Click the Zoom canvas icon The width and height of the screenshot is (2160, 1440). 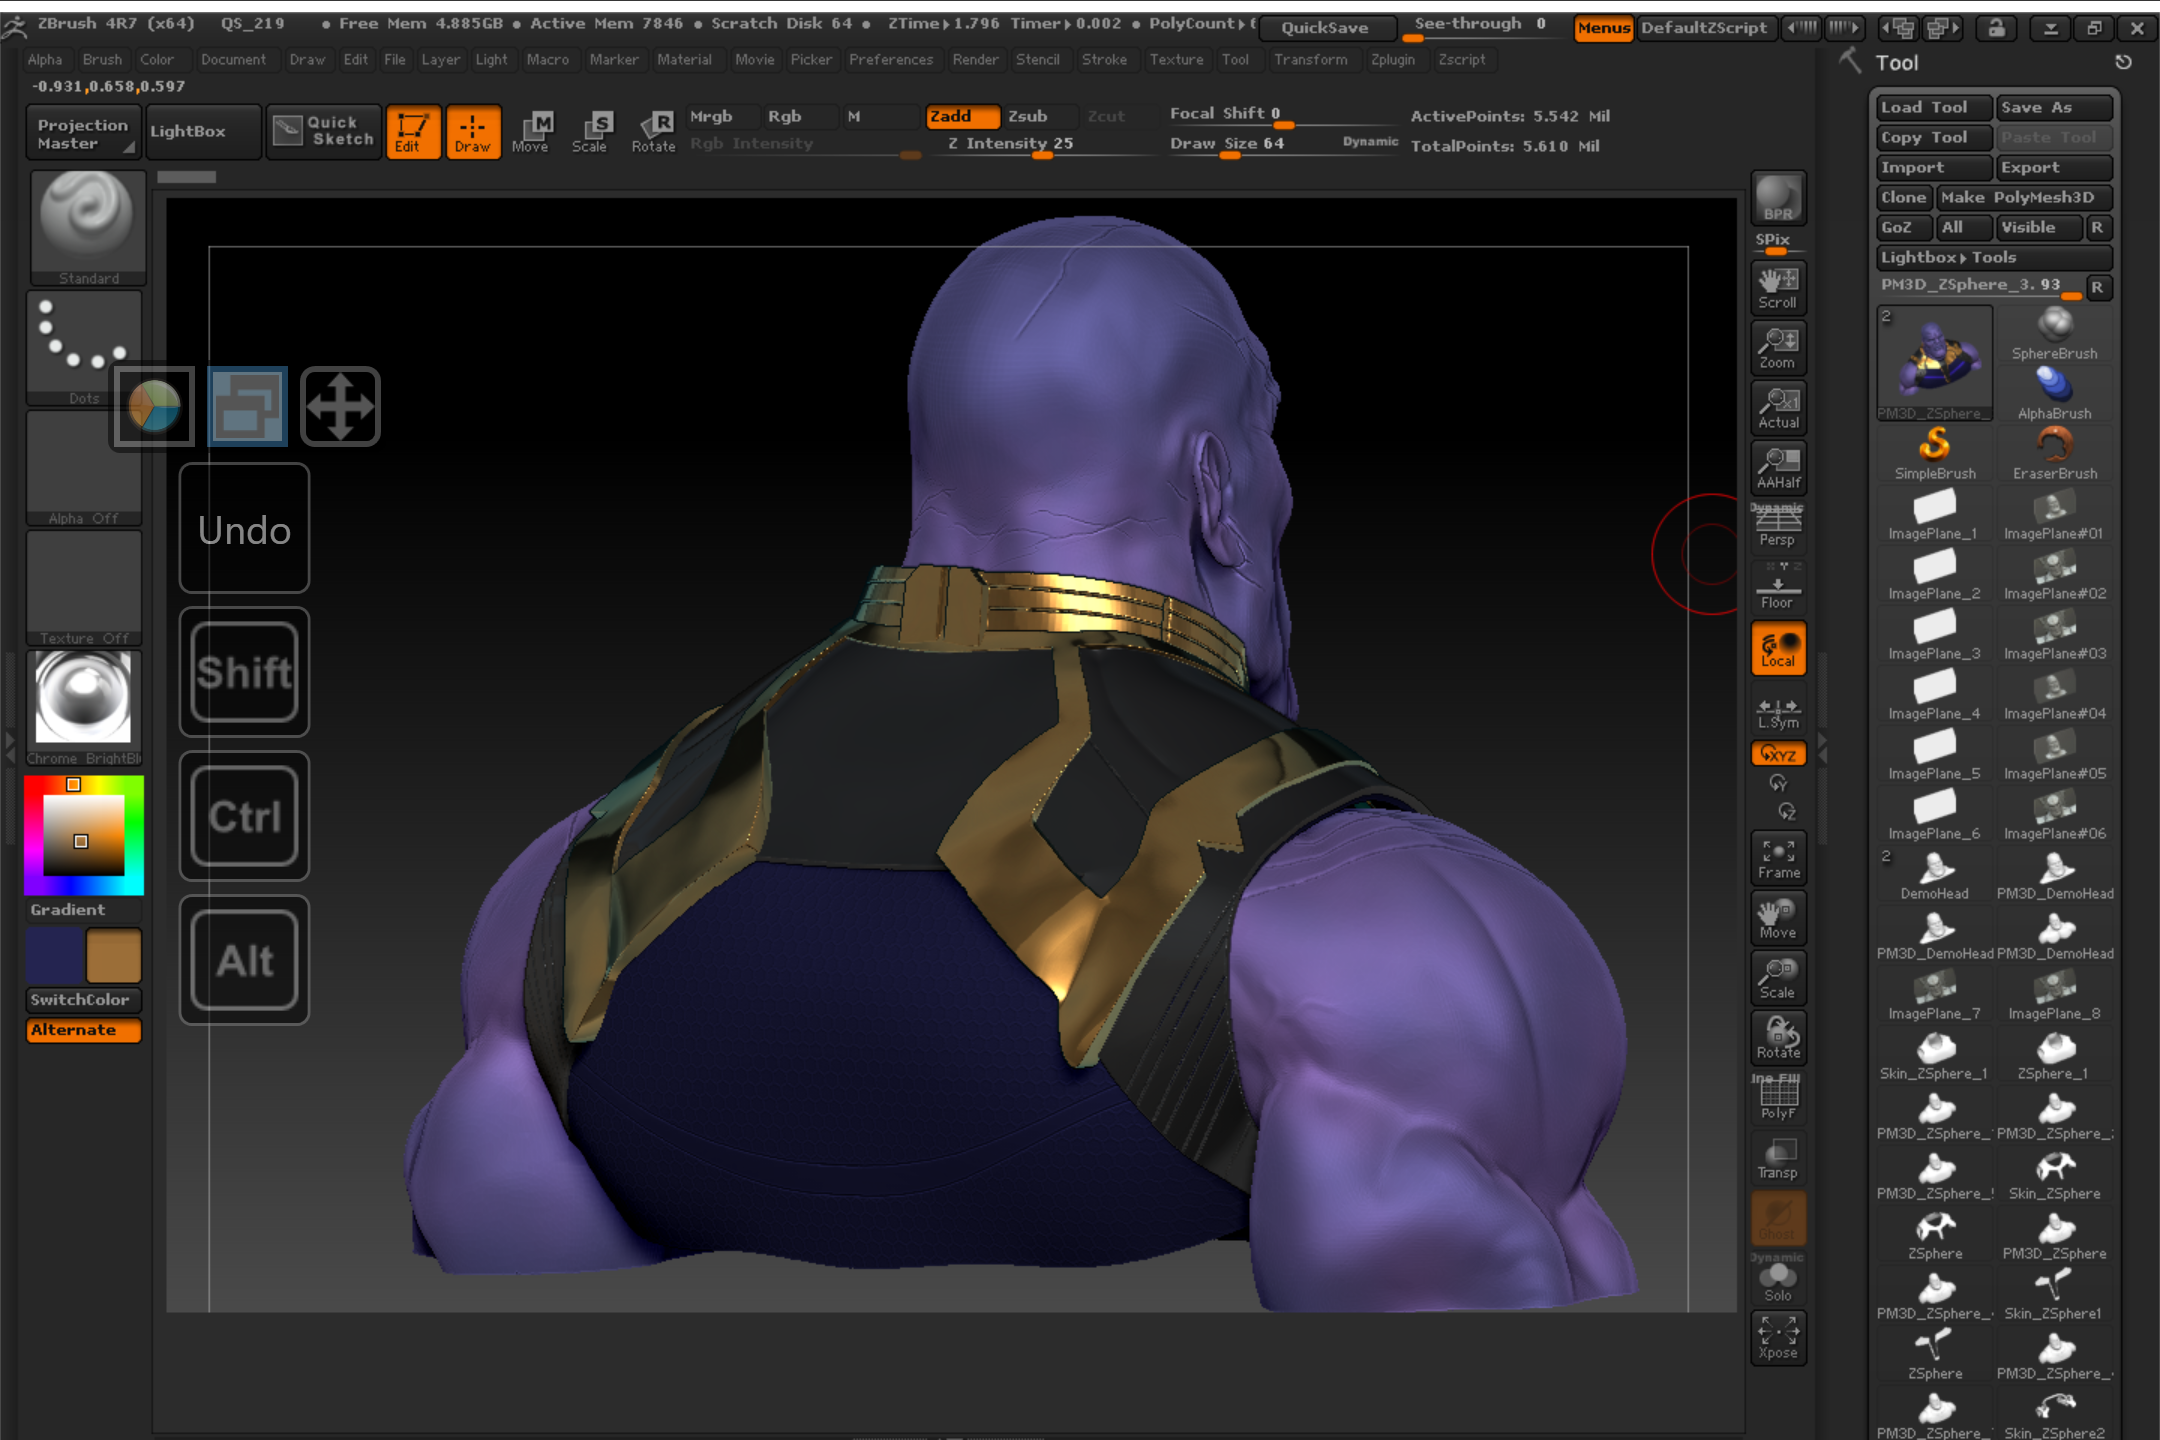(1778, 348)
